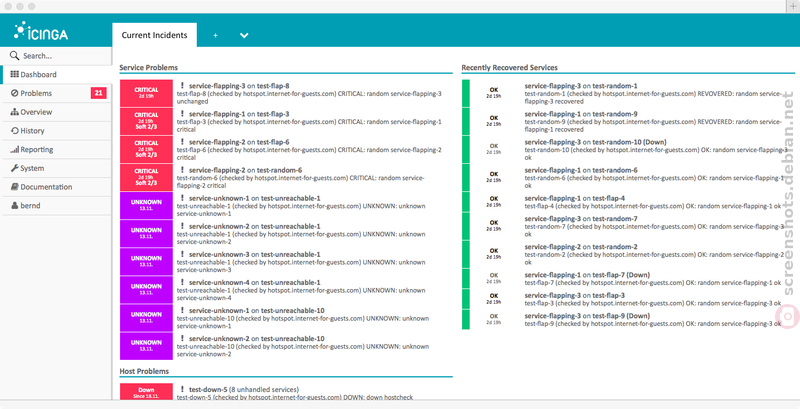Open service-unknown-1 on test-unreachable-10
Screen dimensions: 800x409
click(257, 310)
